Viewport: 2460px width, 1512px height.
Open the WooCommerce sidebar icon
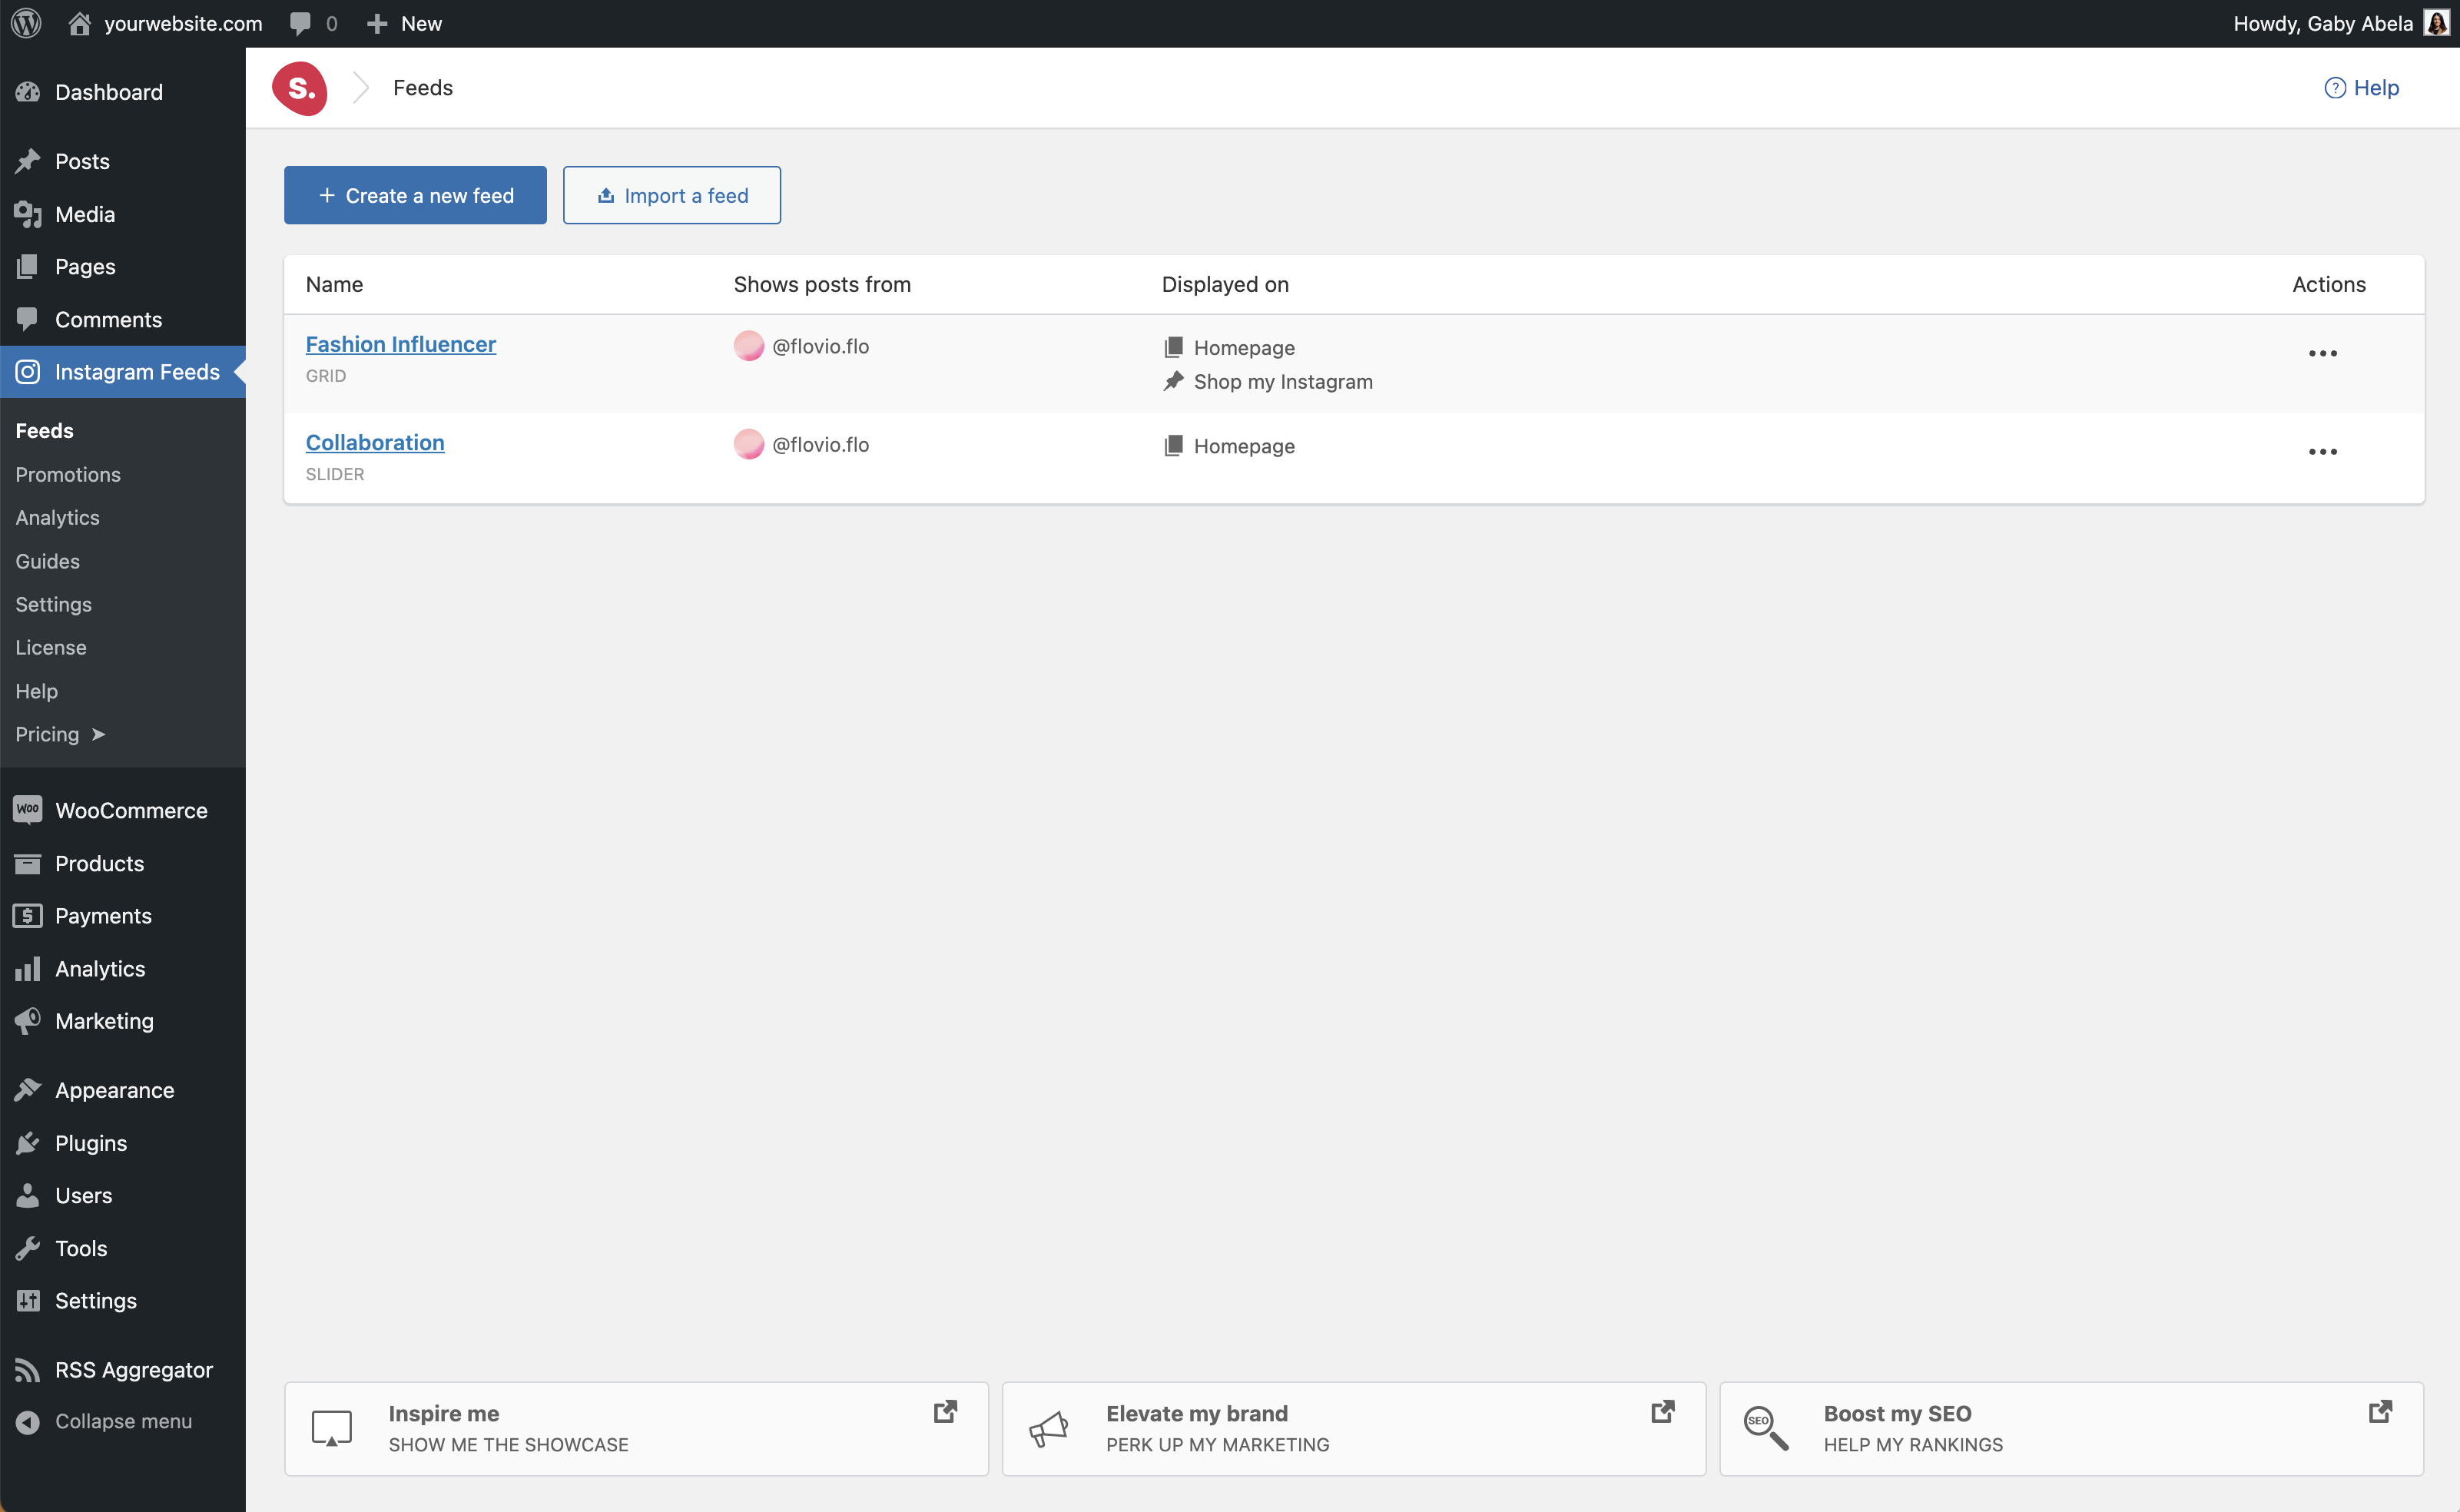[x=28, y=809]
